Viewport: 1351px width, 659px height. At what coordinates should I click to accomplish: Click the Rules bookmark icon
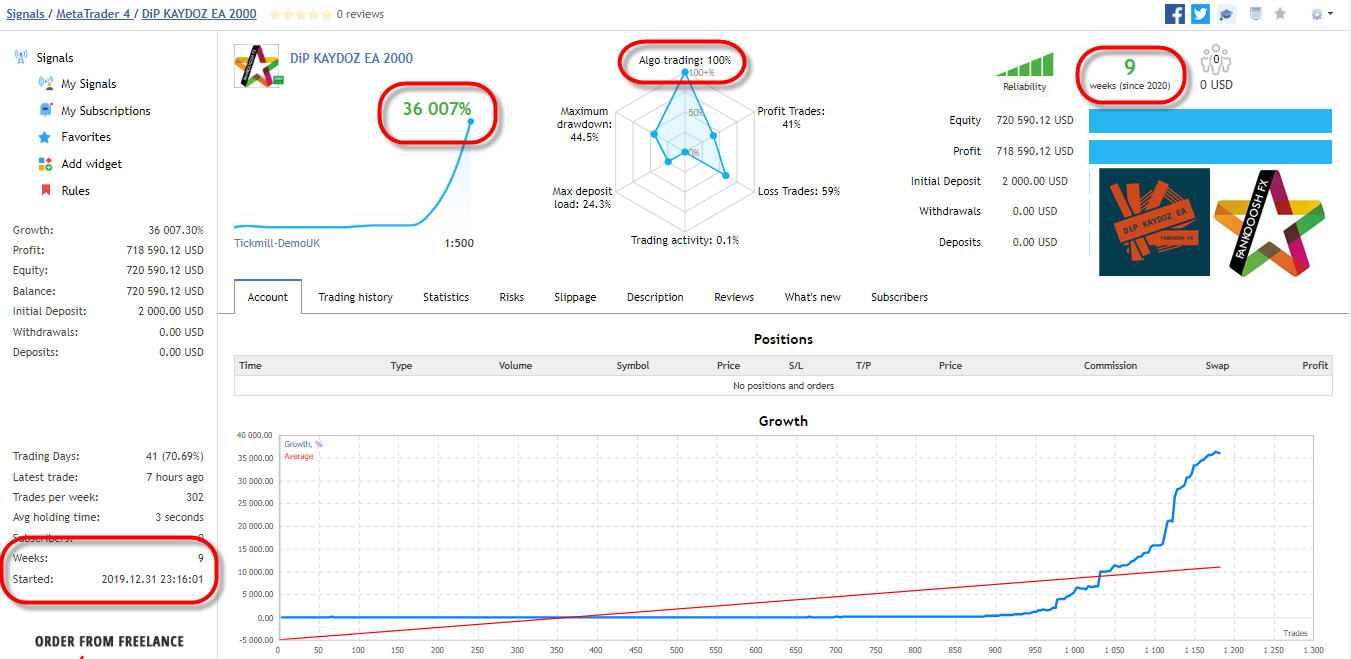pyautogui.click(x=45, y=190)
